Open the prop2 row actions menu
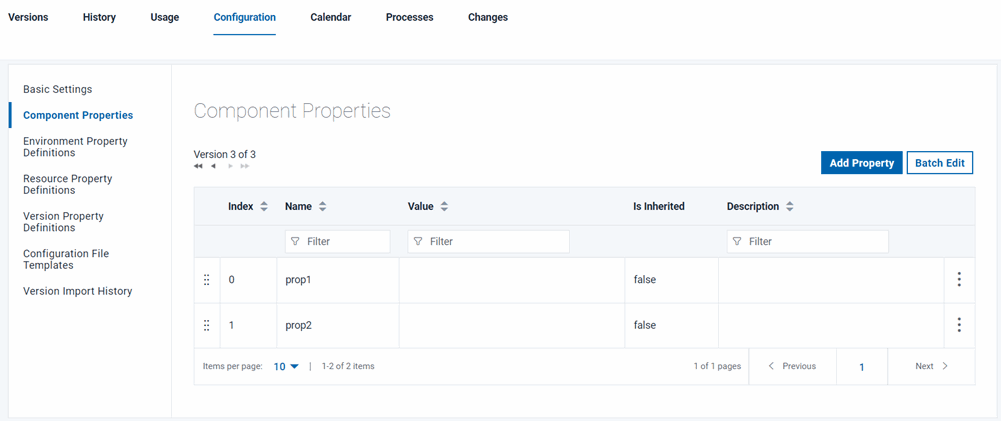The image size is (1001, 422). [958, 325]
